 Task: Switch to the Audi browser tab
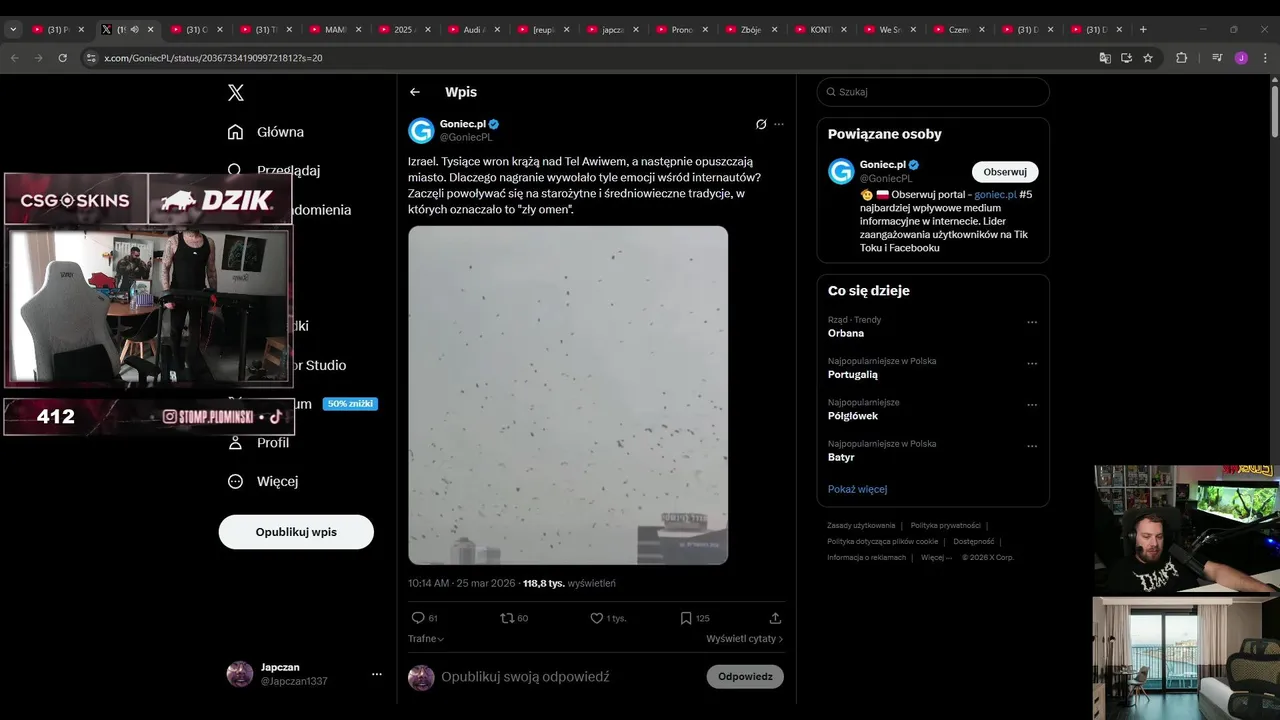474,30
